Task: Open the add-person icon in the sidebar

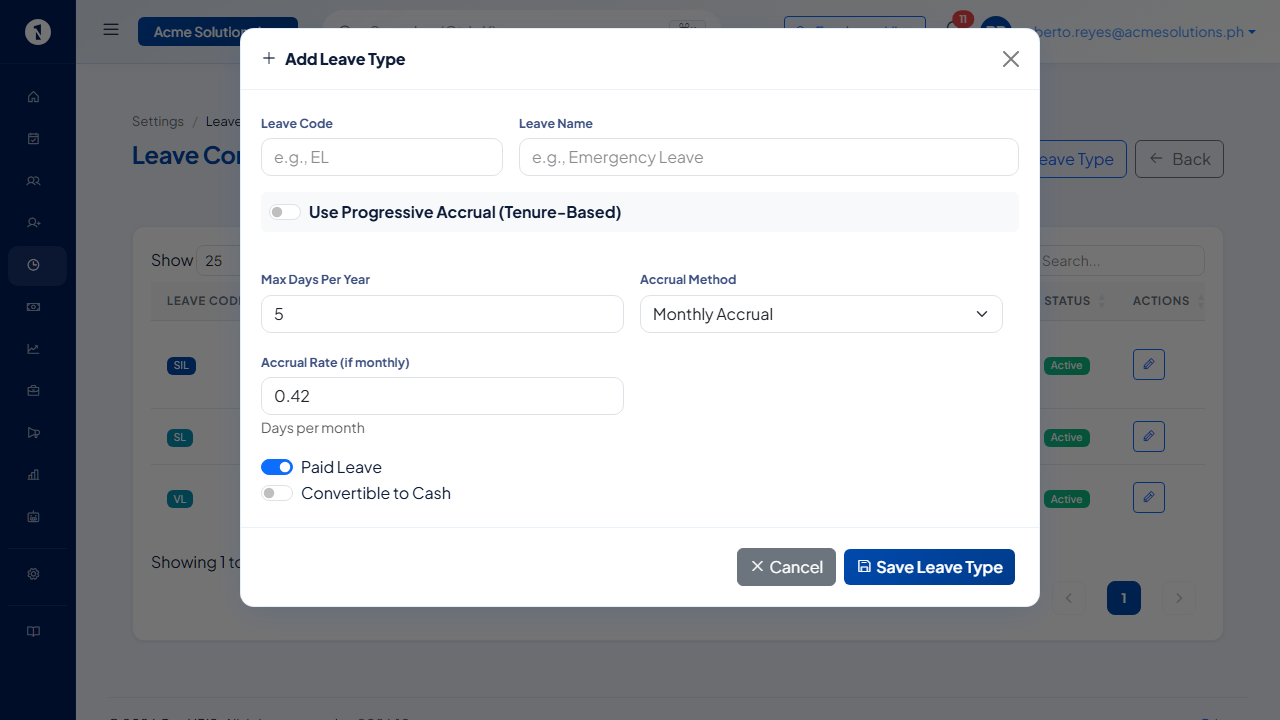Action: pyautogui.click(x=33, y=222)
